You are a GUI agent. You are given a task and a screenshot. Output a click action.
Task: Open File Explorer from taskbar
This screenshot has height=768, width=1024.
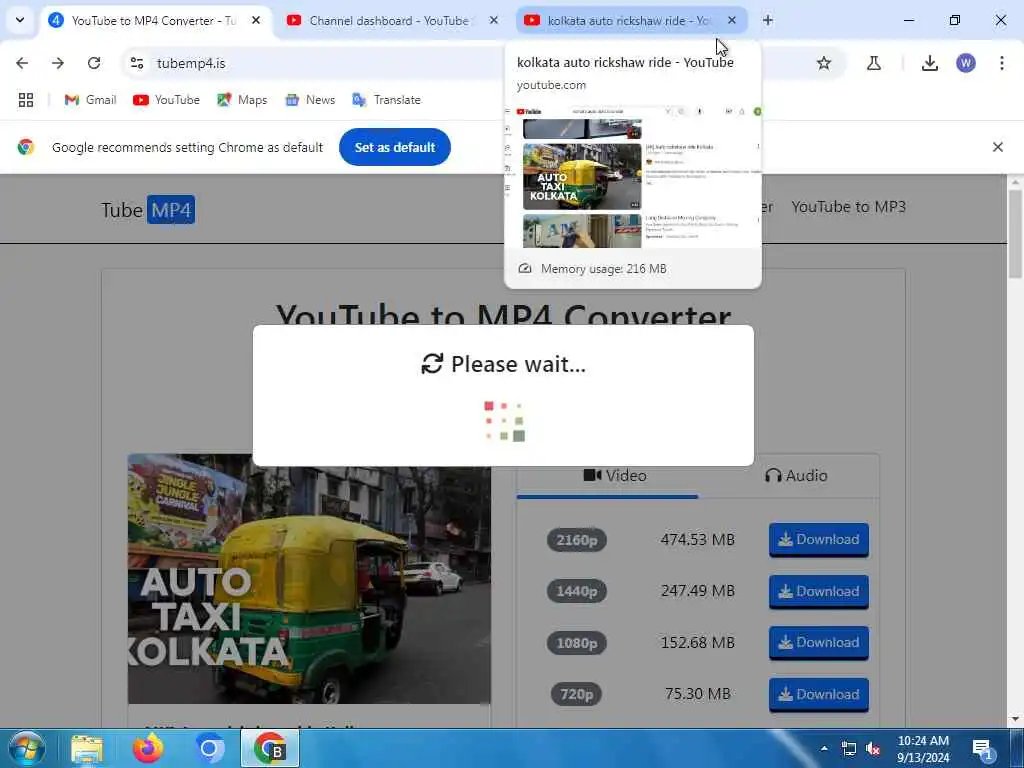coord(87,748)
